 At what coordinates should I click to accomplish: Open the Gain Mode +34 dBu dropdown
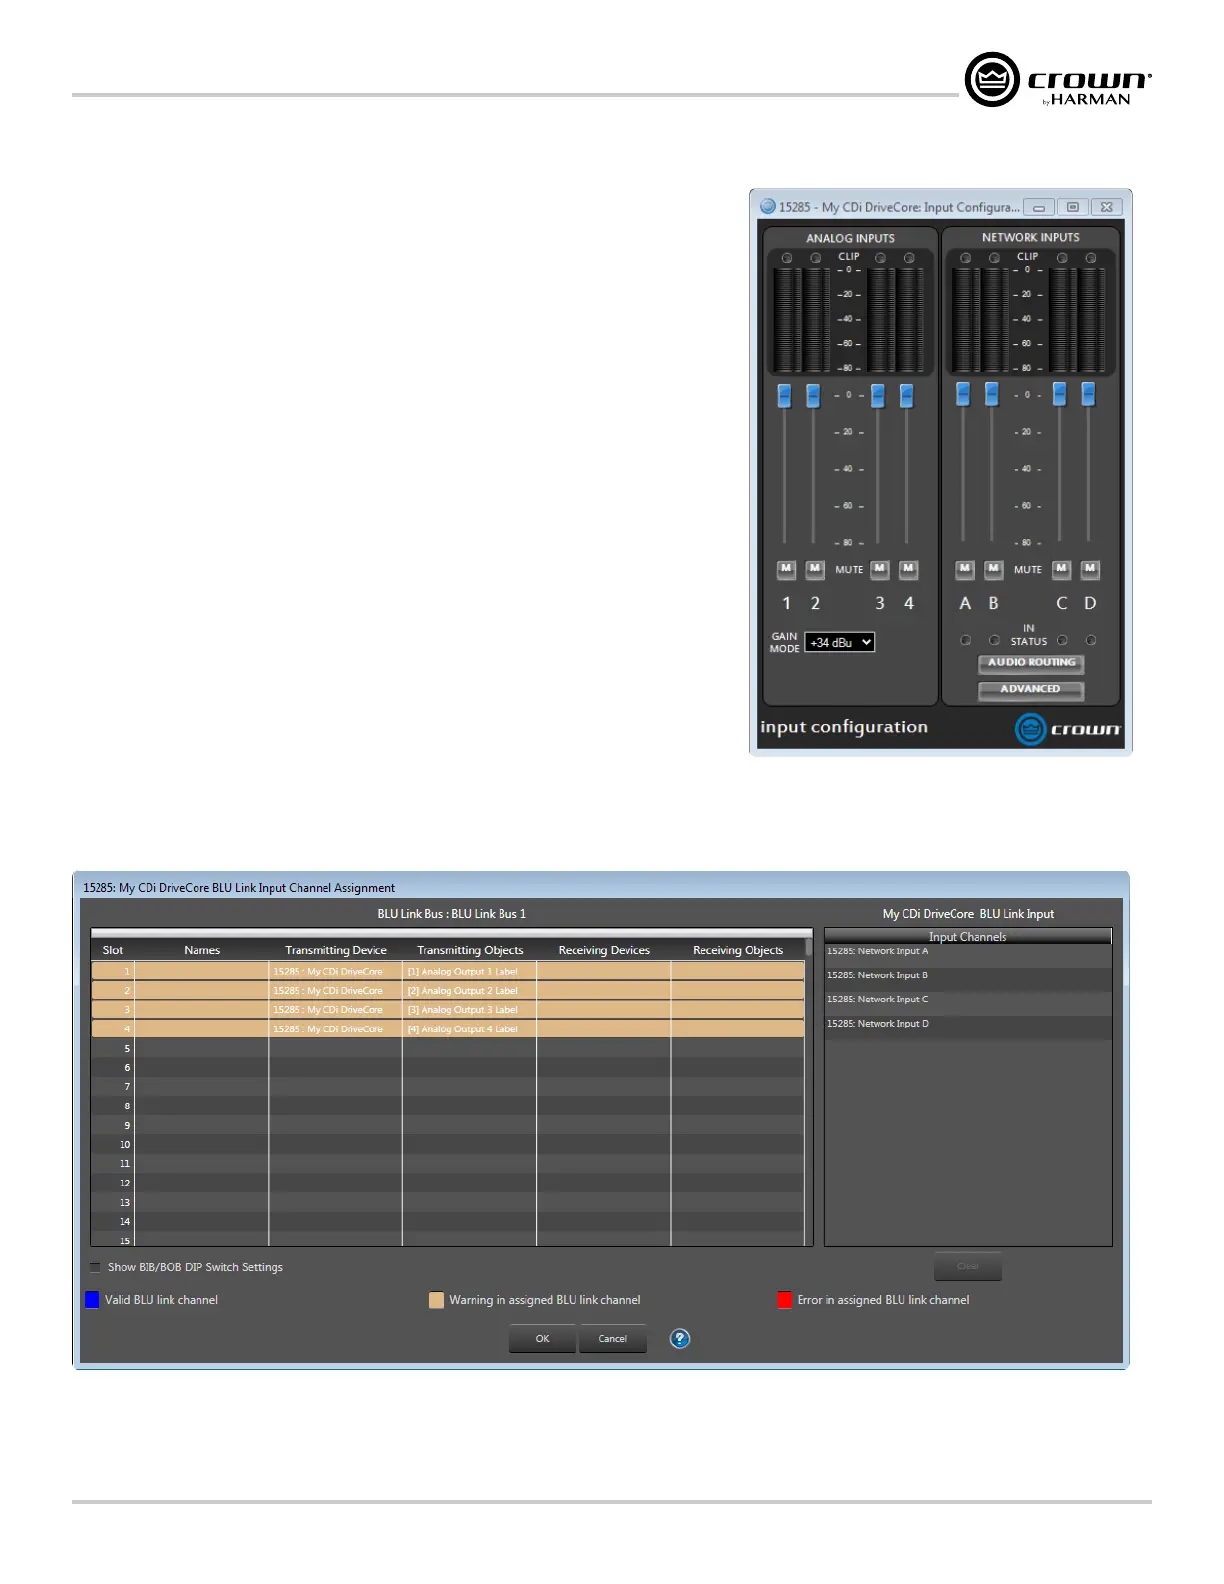tap(840, 642)
